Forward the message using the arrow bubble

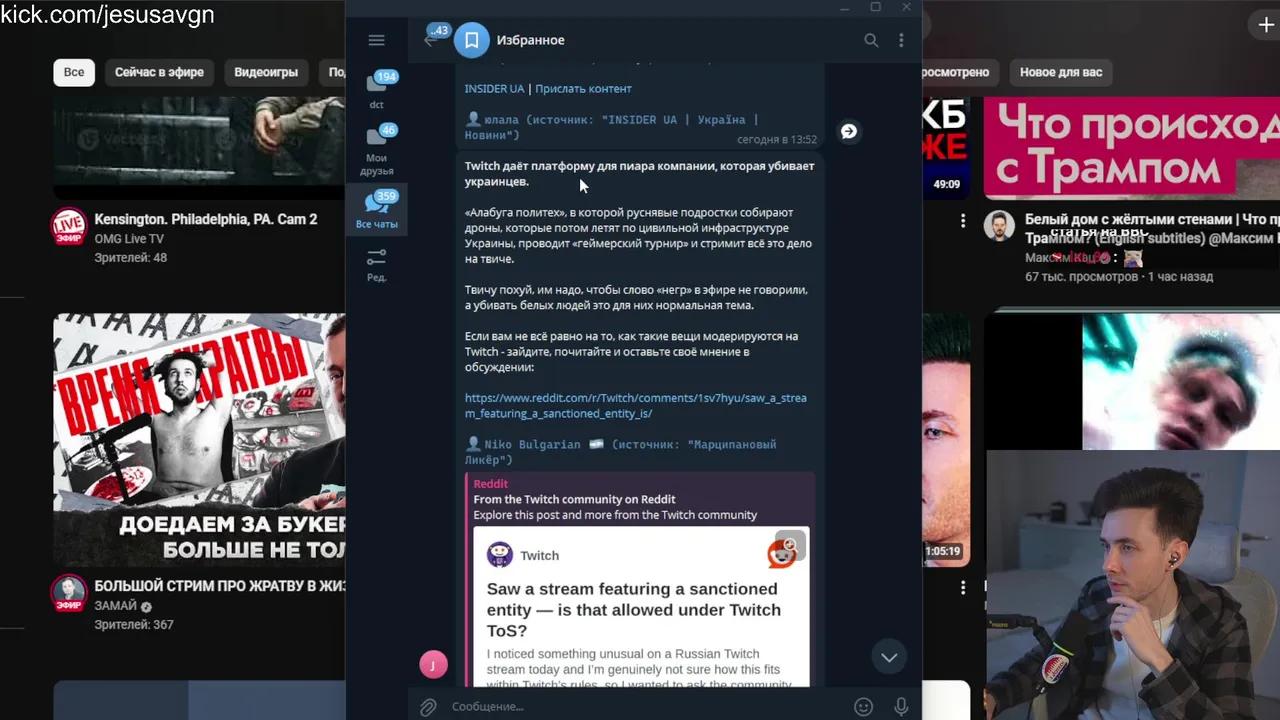[x=848, y=131]
